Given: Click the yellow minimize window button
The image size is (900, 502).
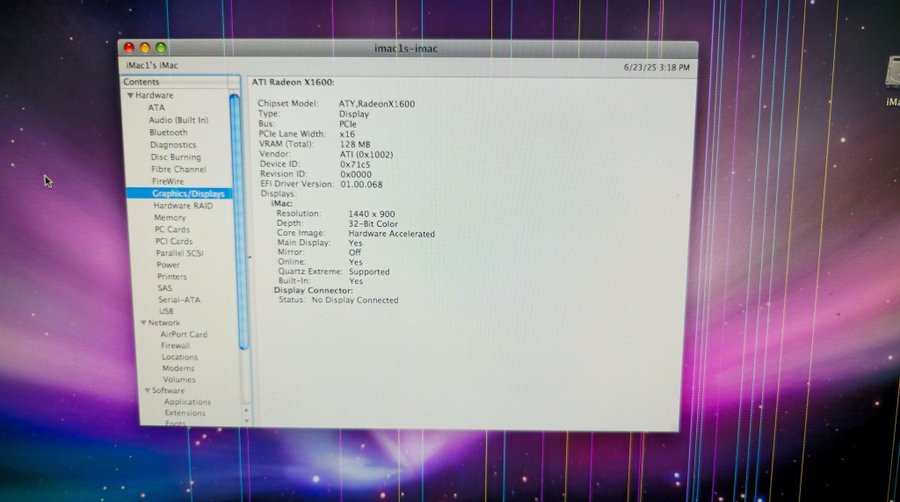Looking at the screenshot, I should 145,48.
